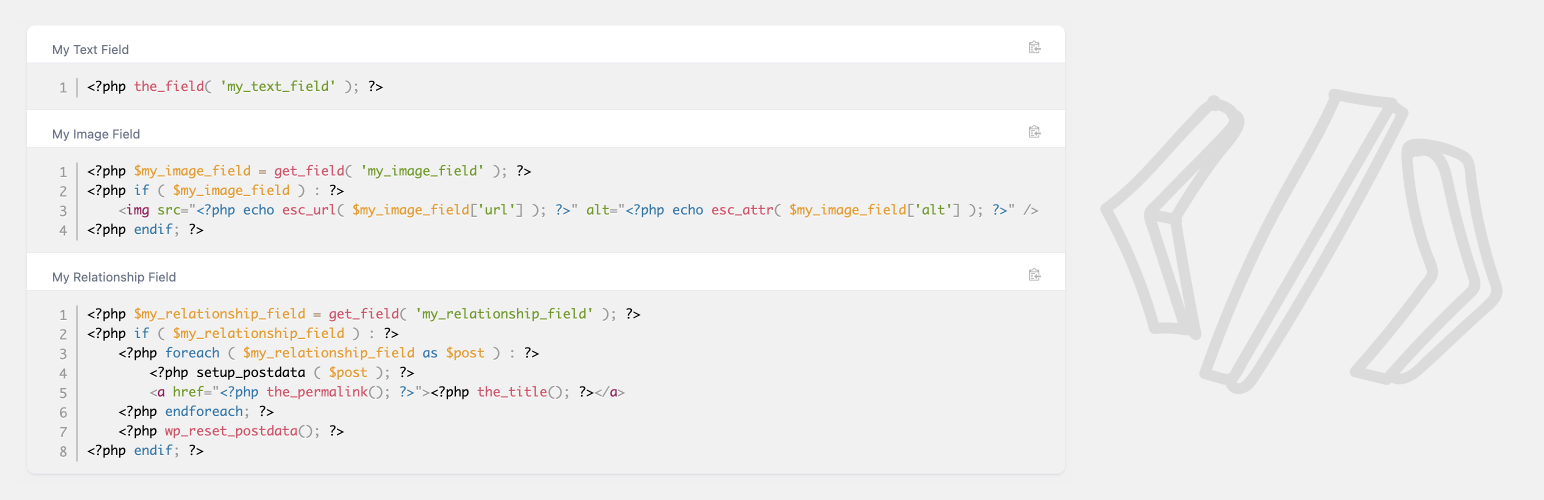Click the endforeach keyword
1544x500 pixels.
tap(207, 412)
